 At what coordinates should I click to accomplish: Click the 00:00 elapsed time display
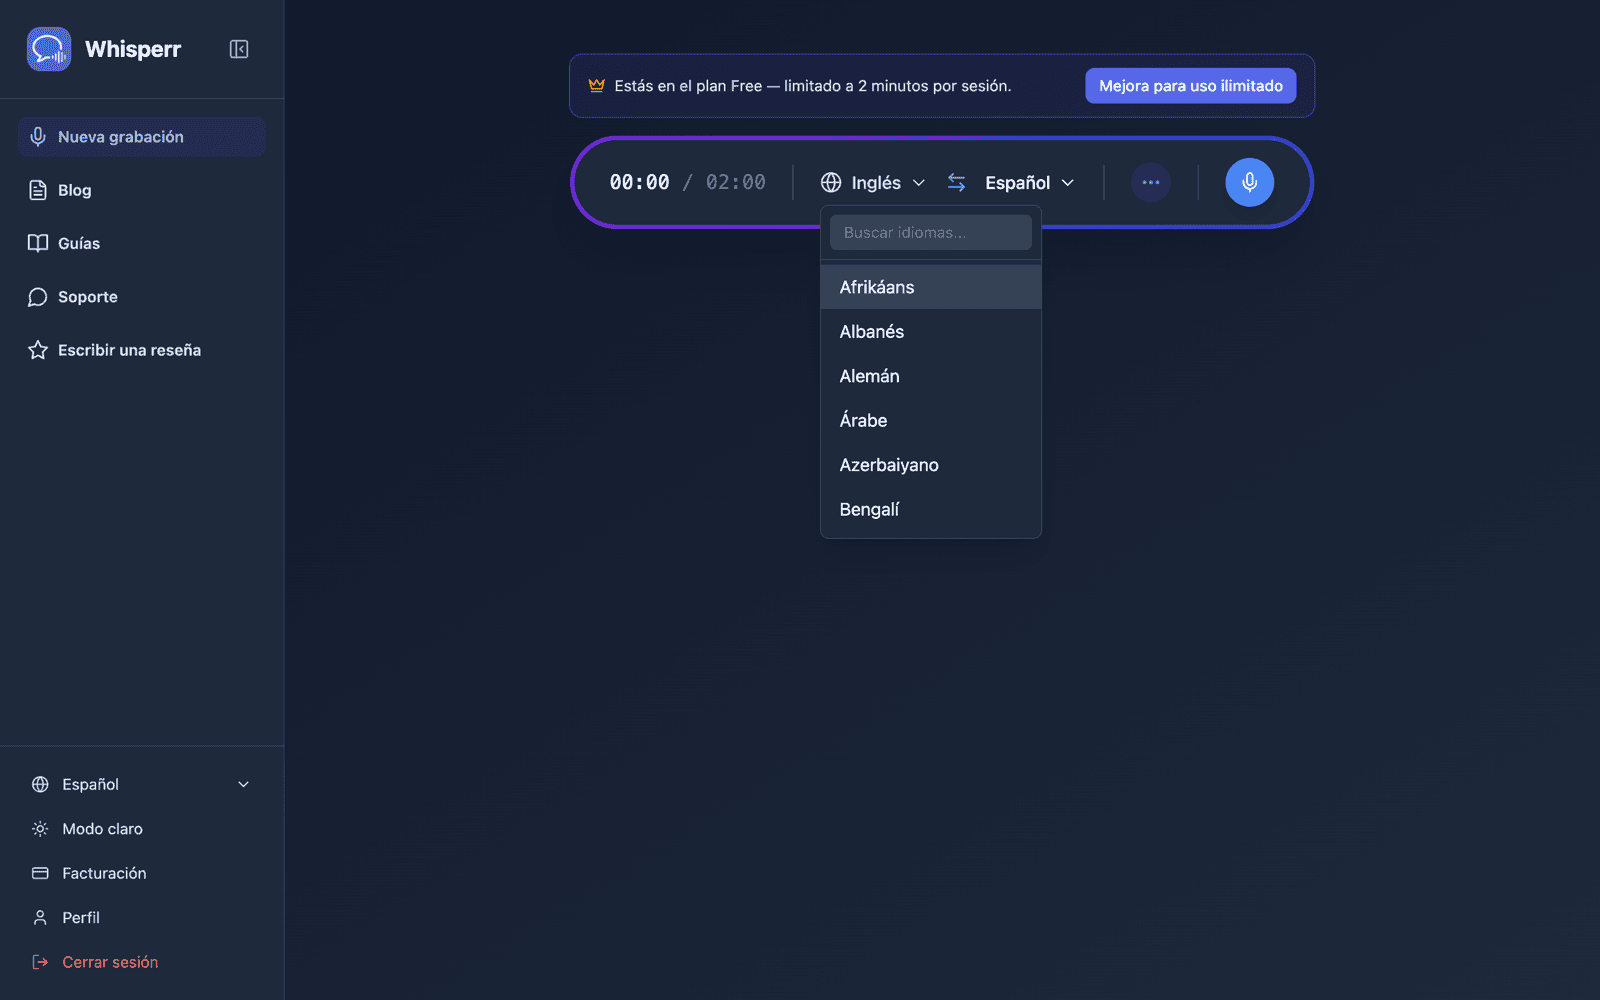coord(640,182)
